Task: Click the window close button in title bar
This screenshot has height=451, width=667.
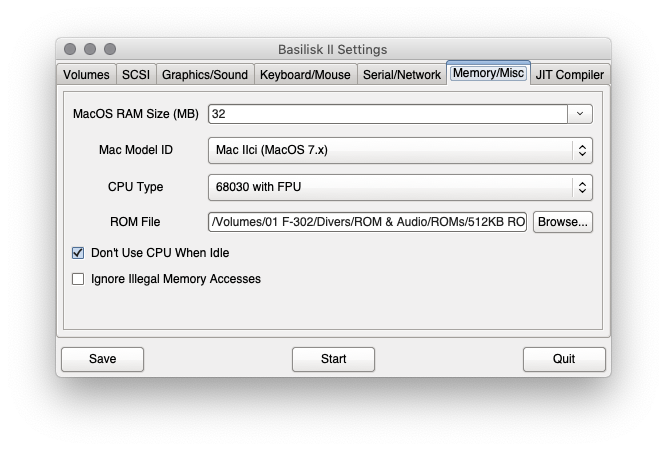Action: point(70,49)
